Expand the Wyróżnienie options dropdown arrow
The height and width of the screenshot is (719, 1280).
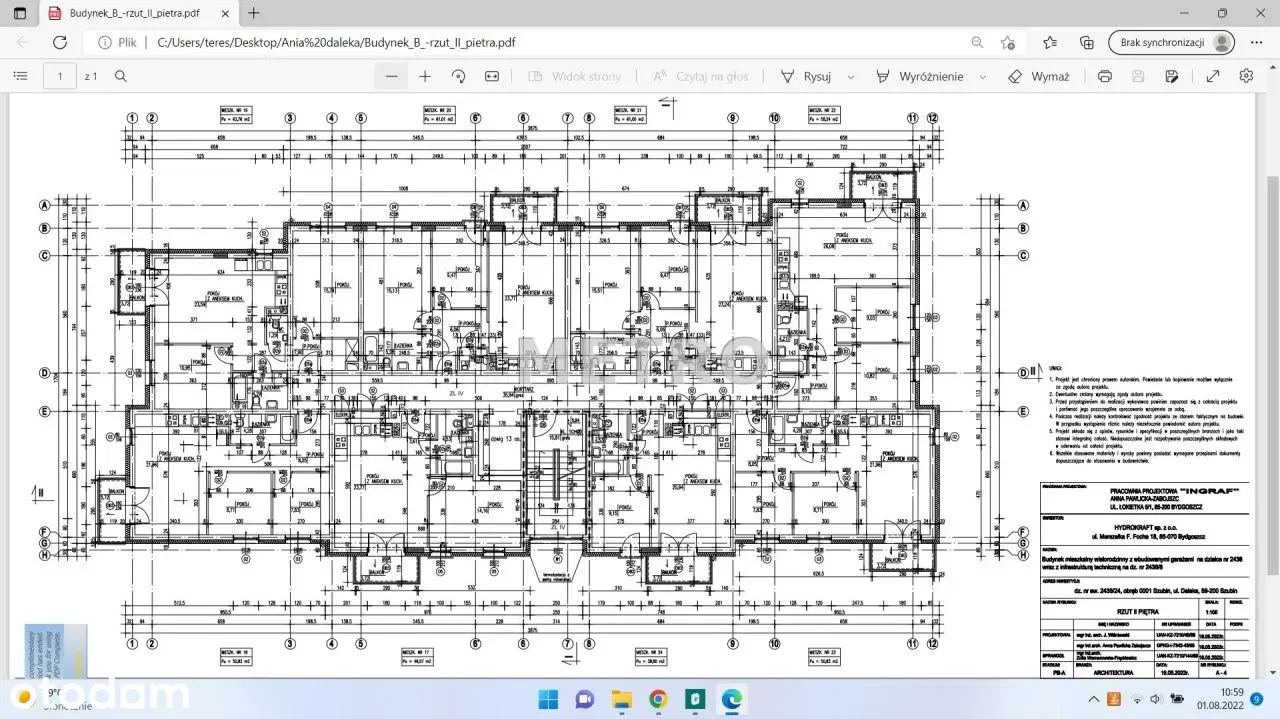click(x=982, y=76)
